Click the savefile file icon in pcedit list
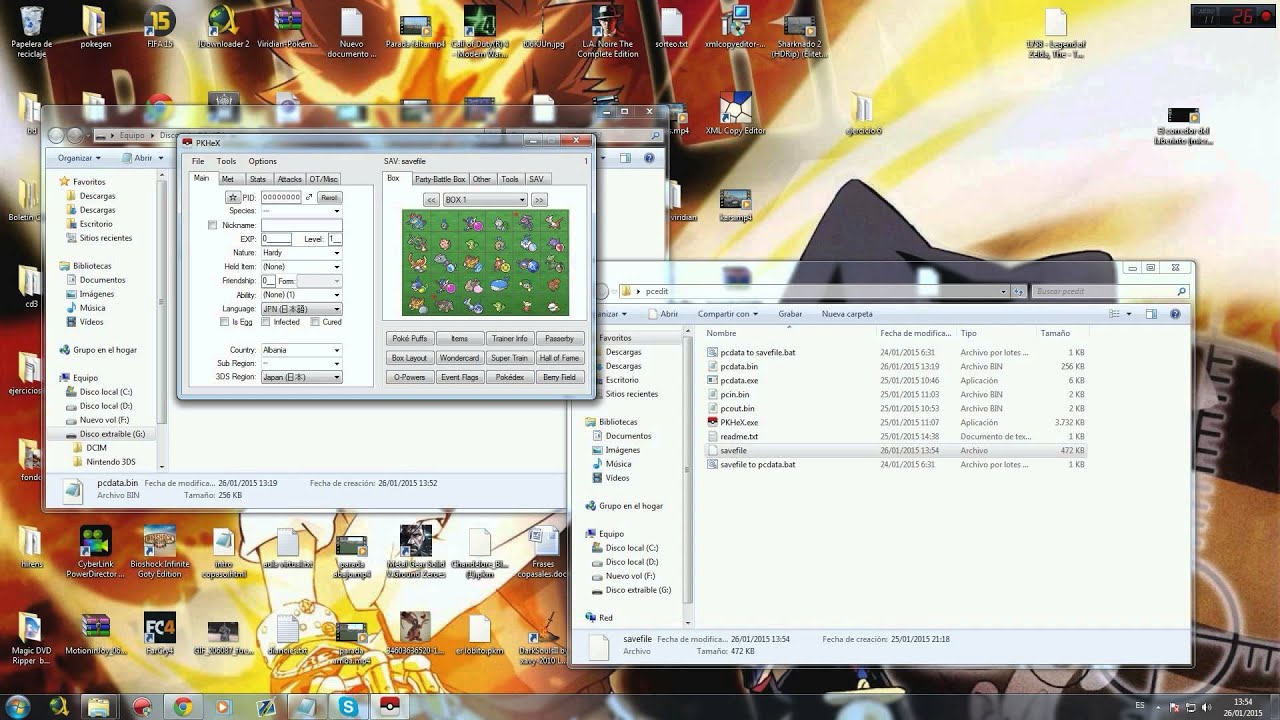The width and height of the screenshot is (1280, 720). pos(712,450)
